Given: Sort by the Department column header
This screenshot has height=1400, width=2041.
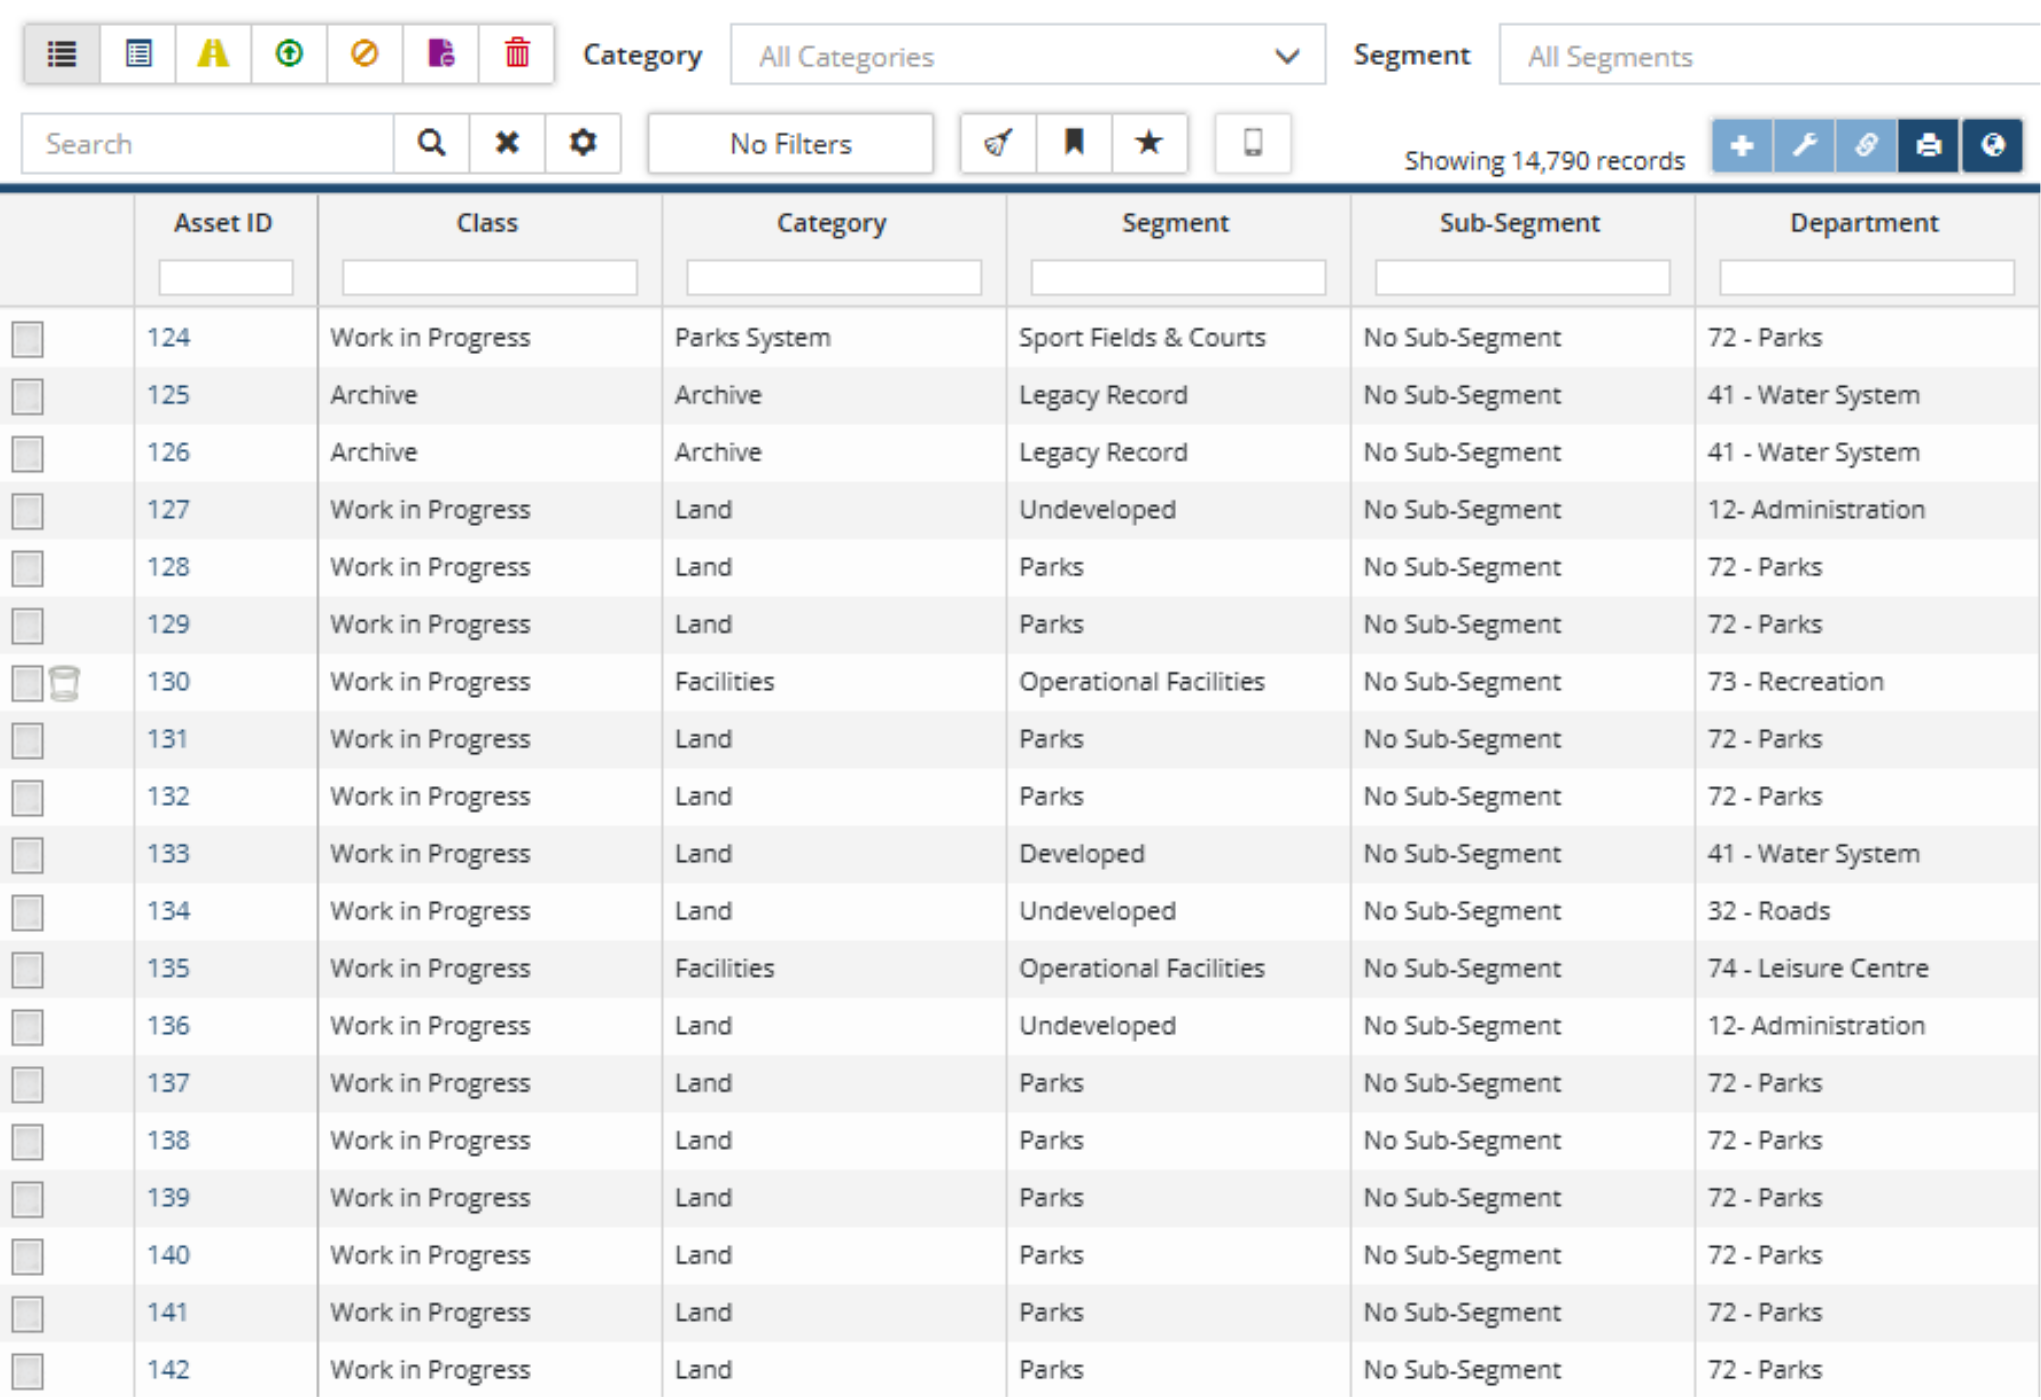Looking at the screenshot, I should click(x=1864, y=223).
